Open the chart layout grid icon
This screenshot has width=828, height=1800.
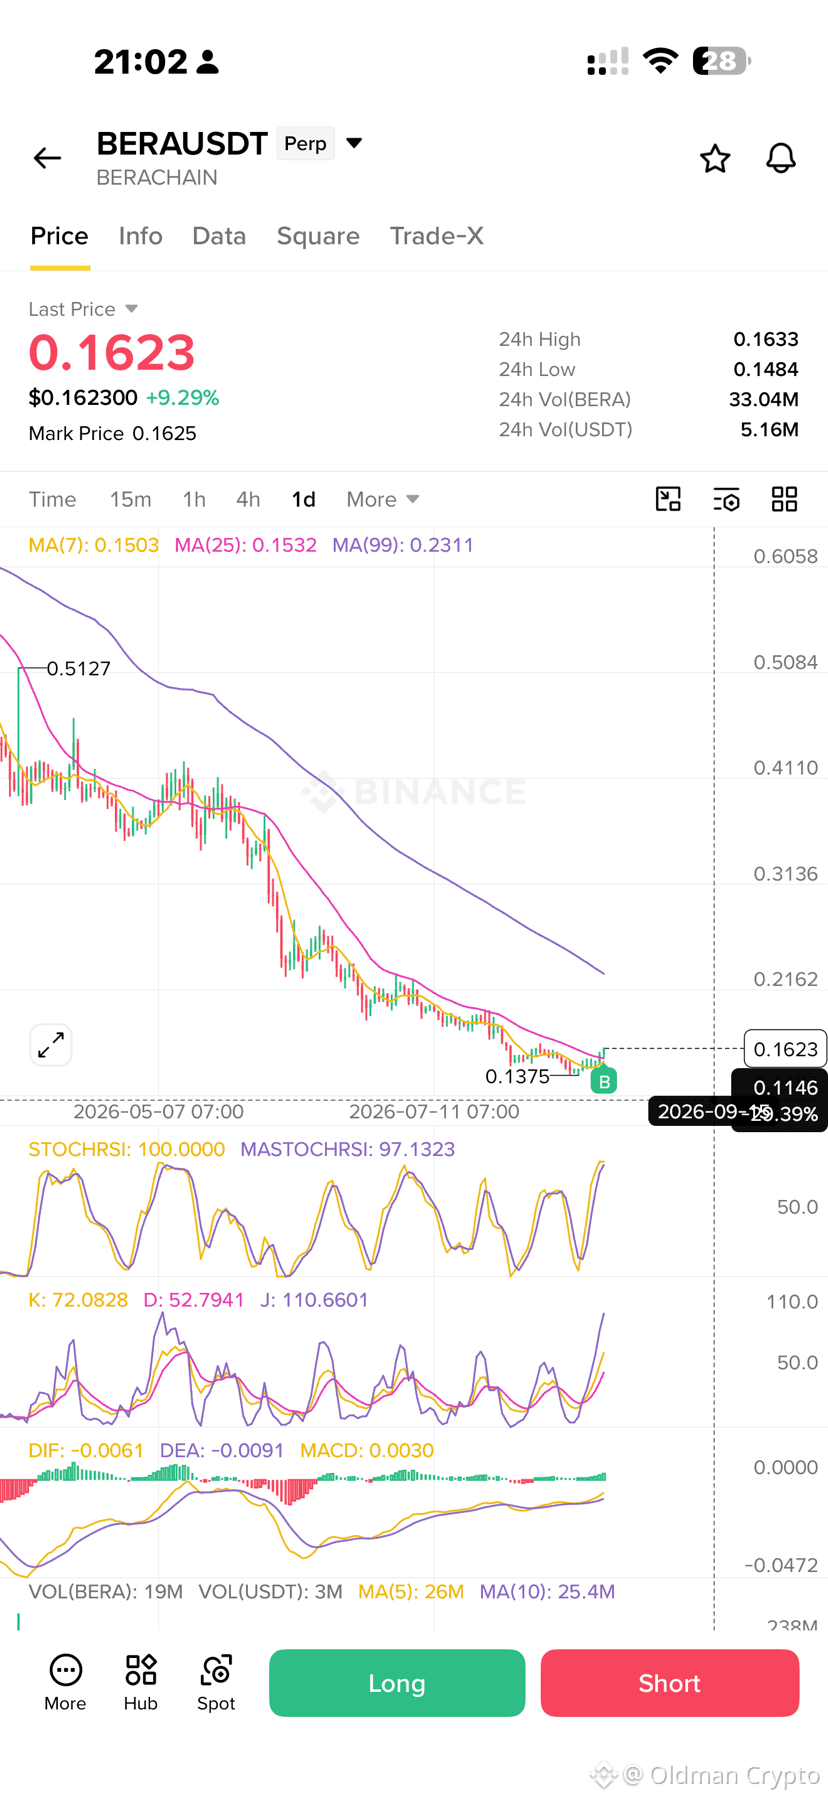pos(785,499)
